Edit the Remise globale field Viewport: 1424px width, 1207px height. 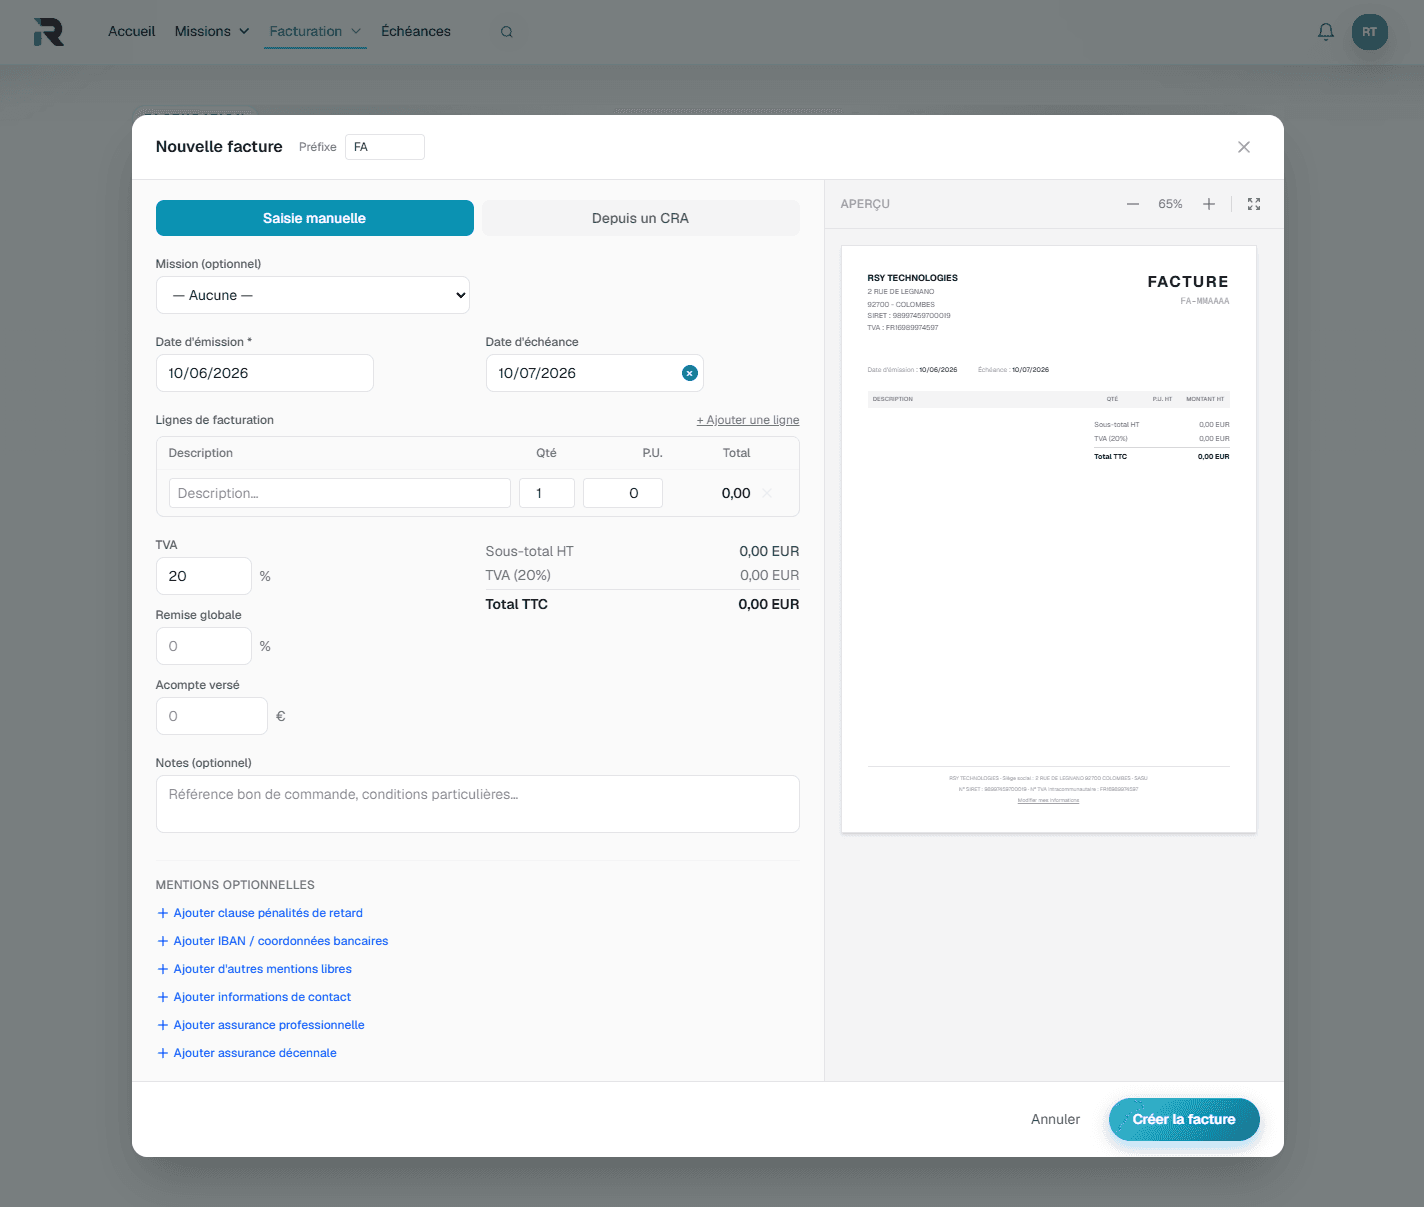[x=204, y=646]
